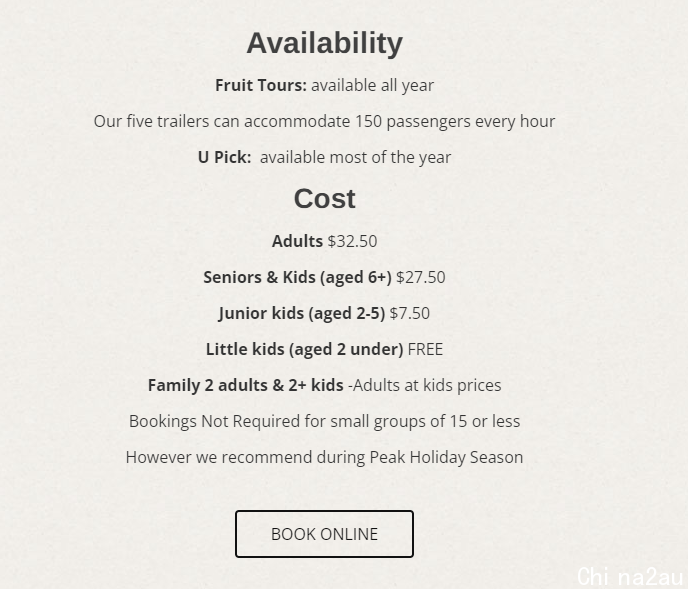Click Little kids (aged 2 under) FREE line
Screen dimensions: 688x589
324,349
